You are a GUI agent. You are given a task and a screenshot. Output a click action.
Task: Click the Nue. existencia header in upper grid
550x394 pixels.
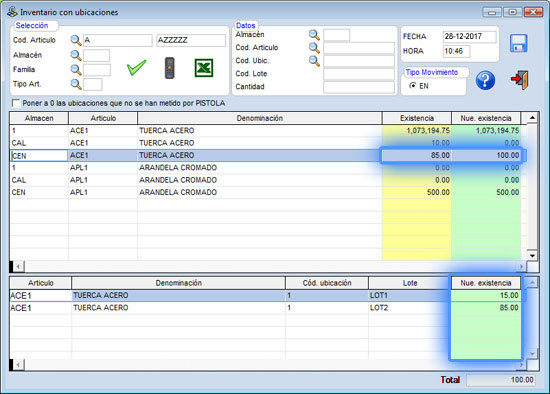coord(486,118)
